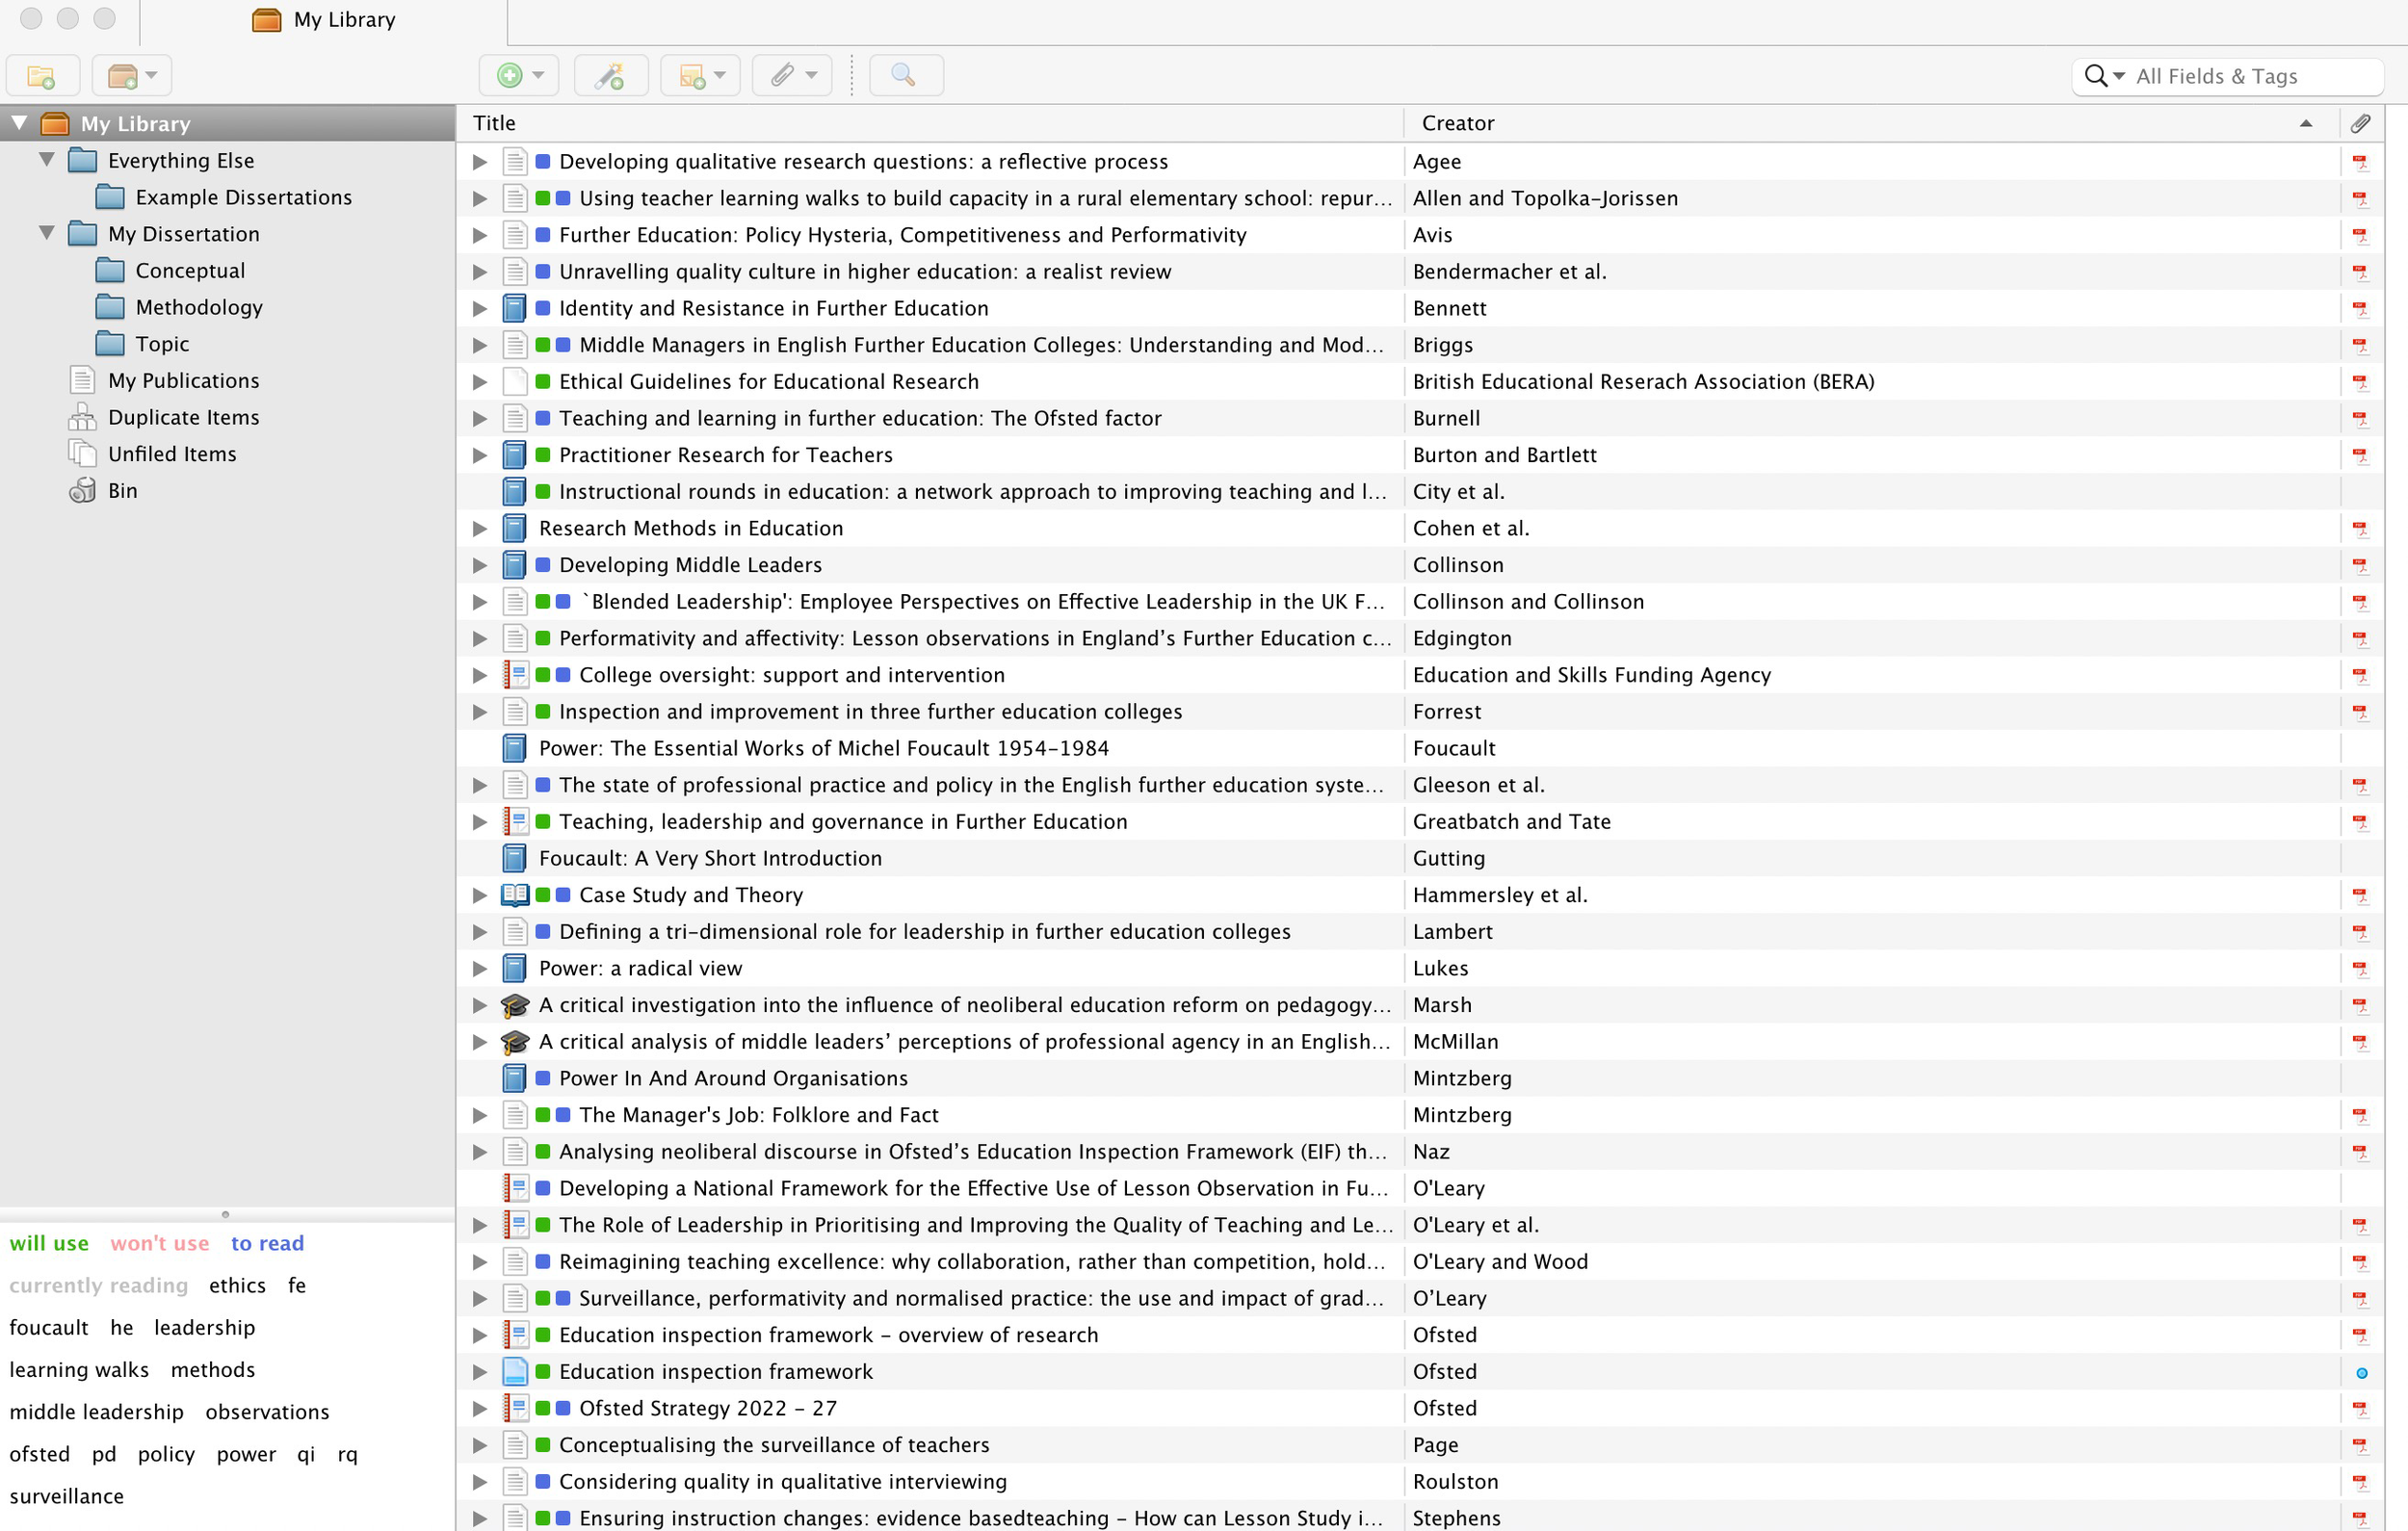Select the 'middle leadership' tag
The height and width of the screenshot is (1531, 2408).
[x=96, y=1411]
